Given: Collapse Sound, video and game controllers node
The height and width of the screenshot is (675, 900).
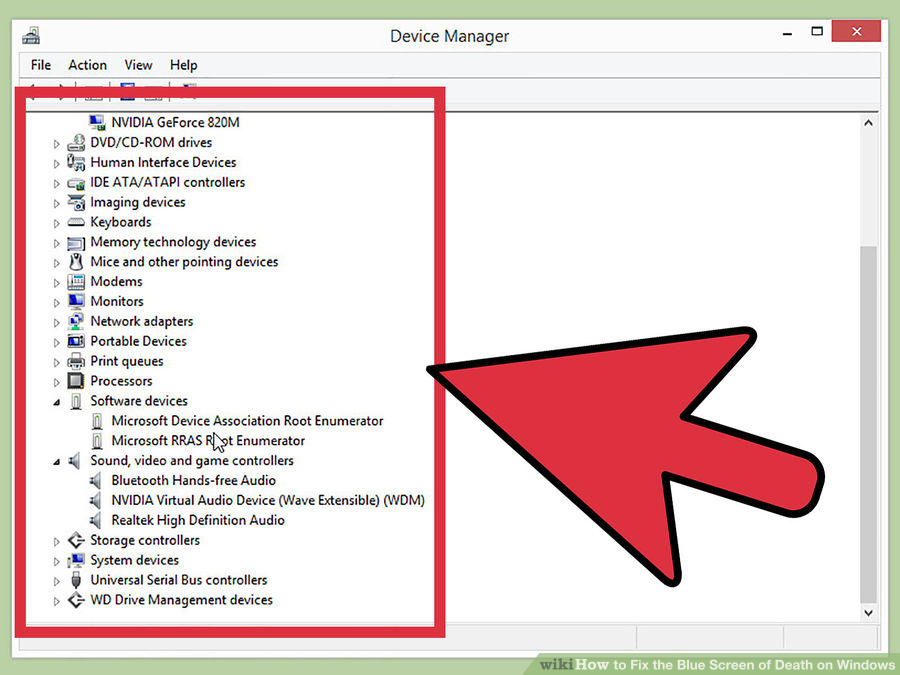Looking at the screenshot, I should click(56, 462).
